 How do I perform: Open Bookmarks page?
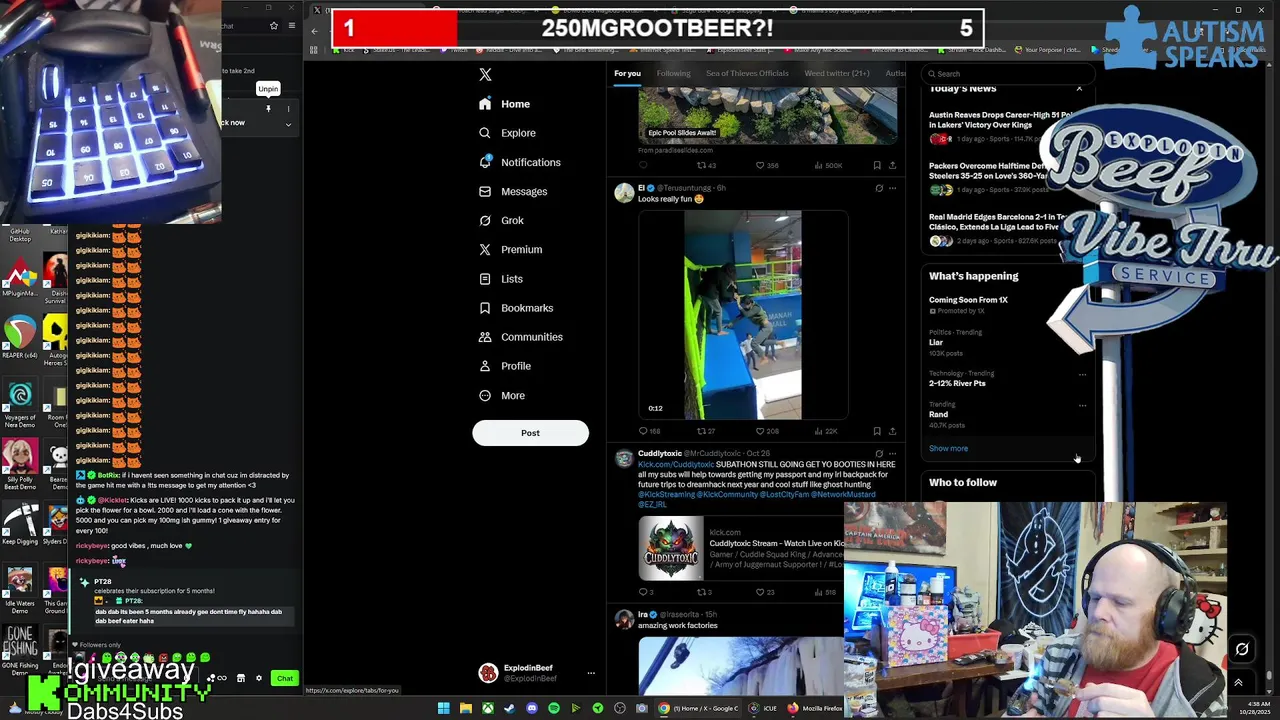(x=516, y=308)
